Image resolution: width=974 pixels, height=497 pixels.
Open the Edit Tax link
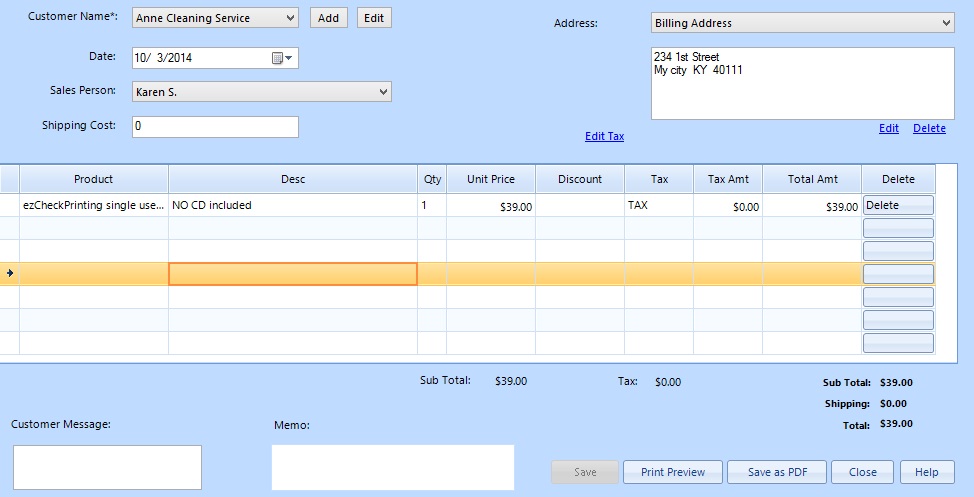click(604, 136)
